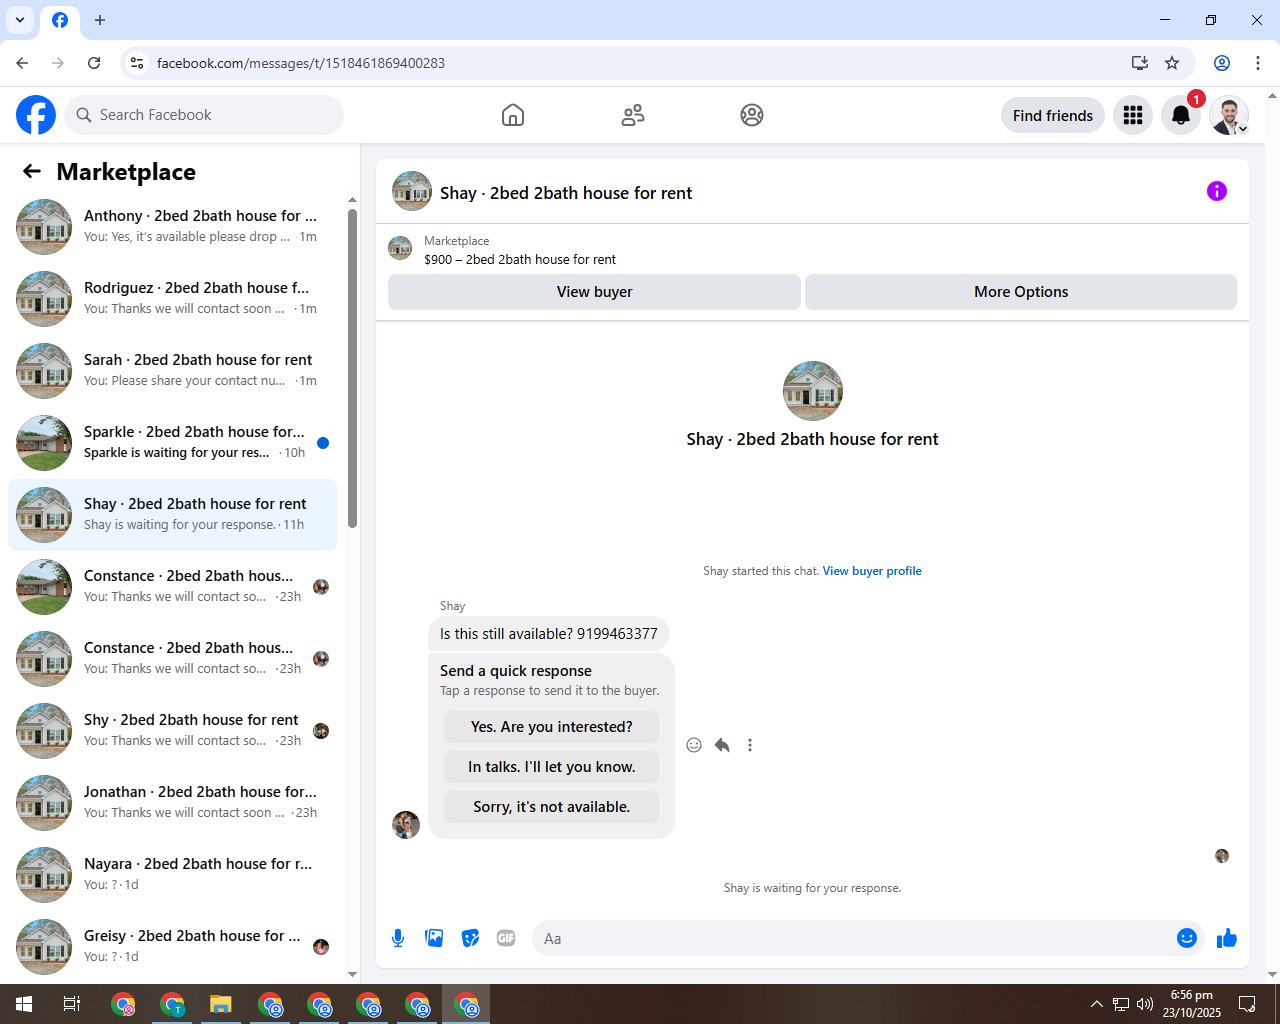Open the Jonathan conversation
The image size is (1280, 1024).
point(172,802)
